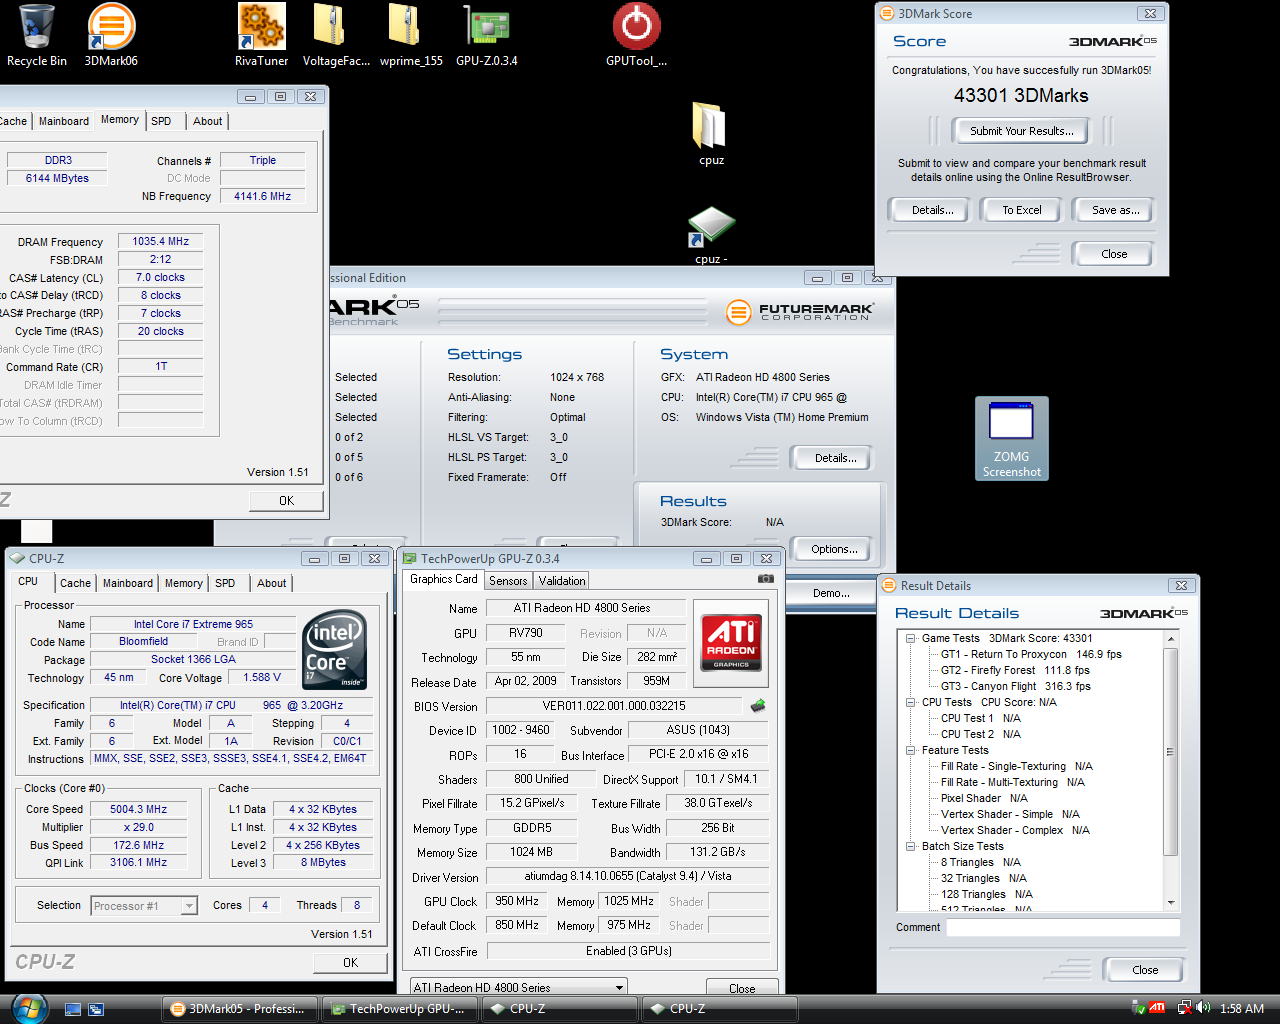Viewport: 1280px width, 1024px height.
Task: Collapse the Batch Size Tests tree node
Action: [x=911, y=846]
